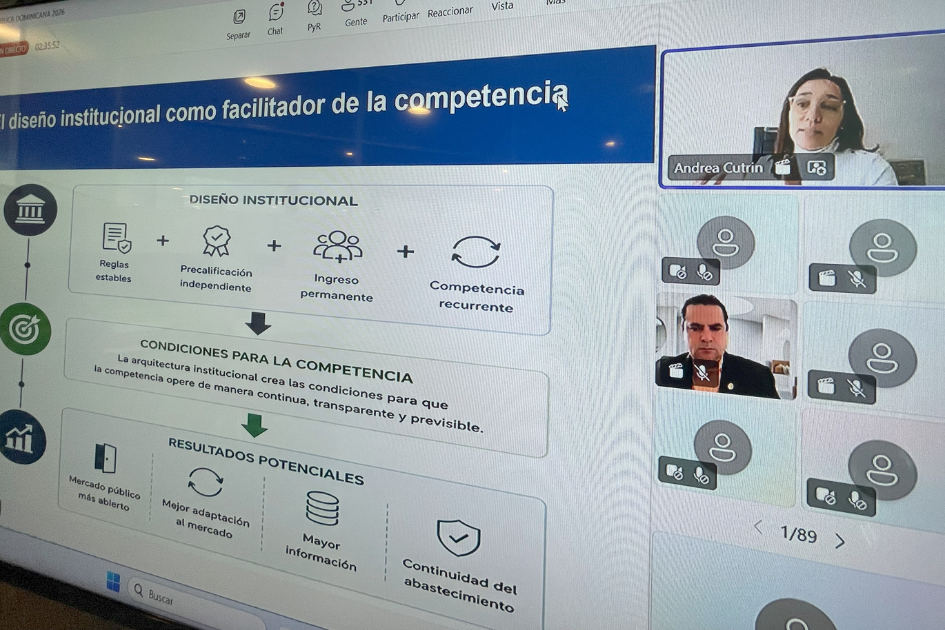Click the DISEÑO INSTITUCIONAL heading

pos(273,200)
